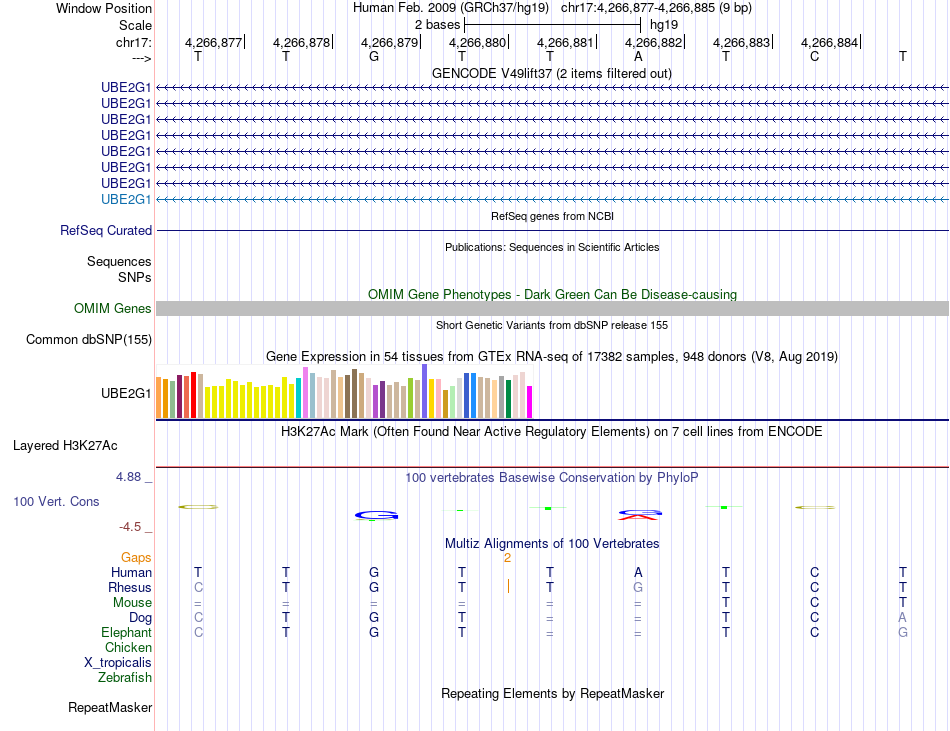
Task: Click the chr17: ruler label
Action: pos(133,42)
